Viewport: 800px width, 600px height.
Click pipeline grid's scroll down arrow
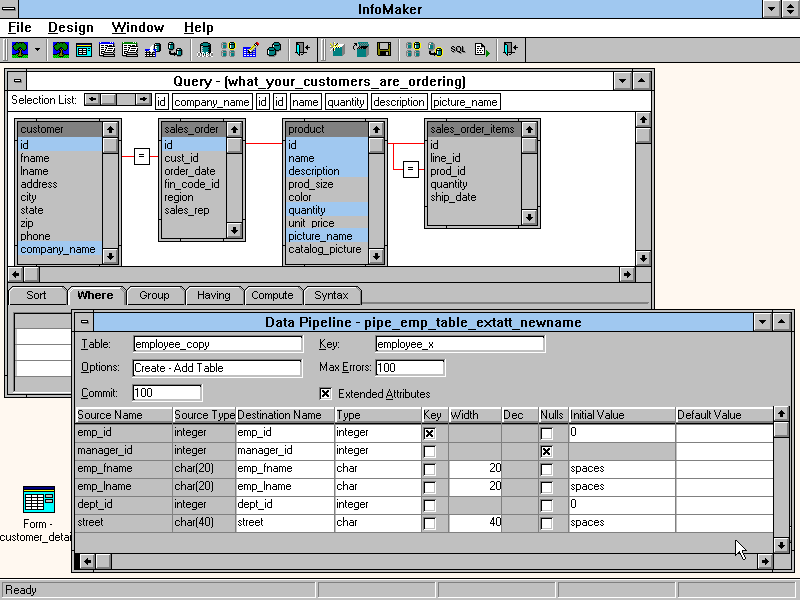(781, 545)
